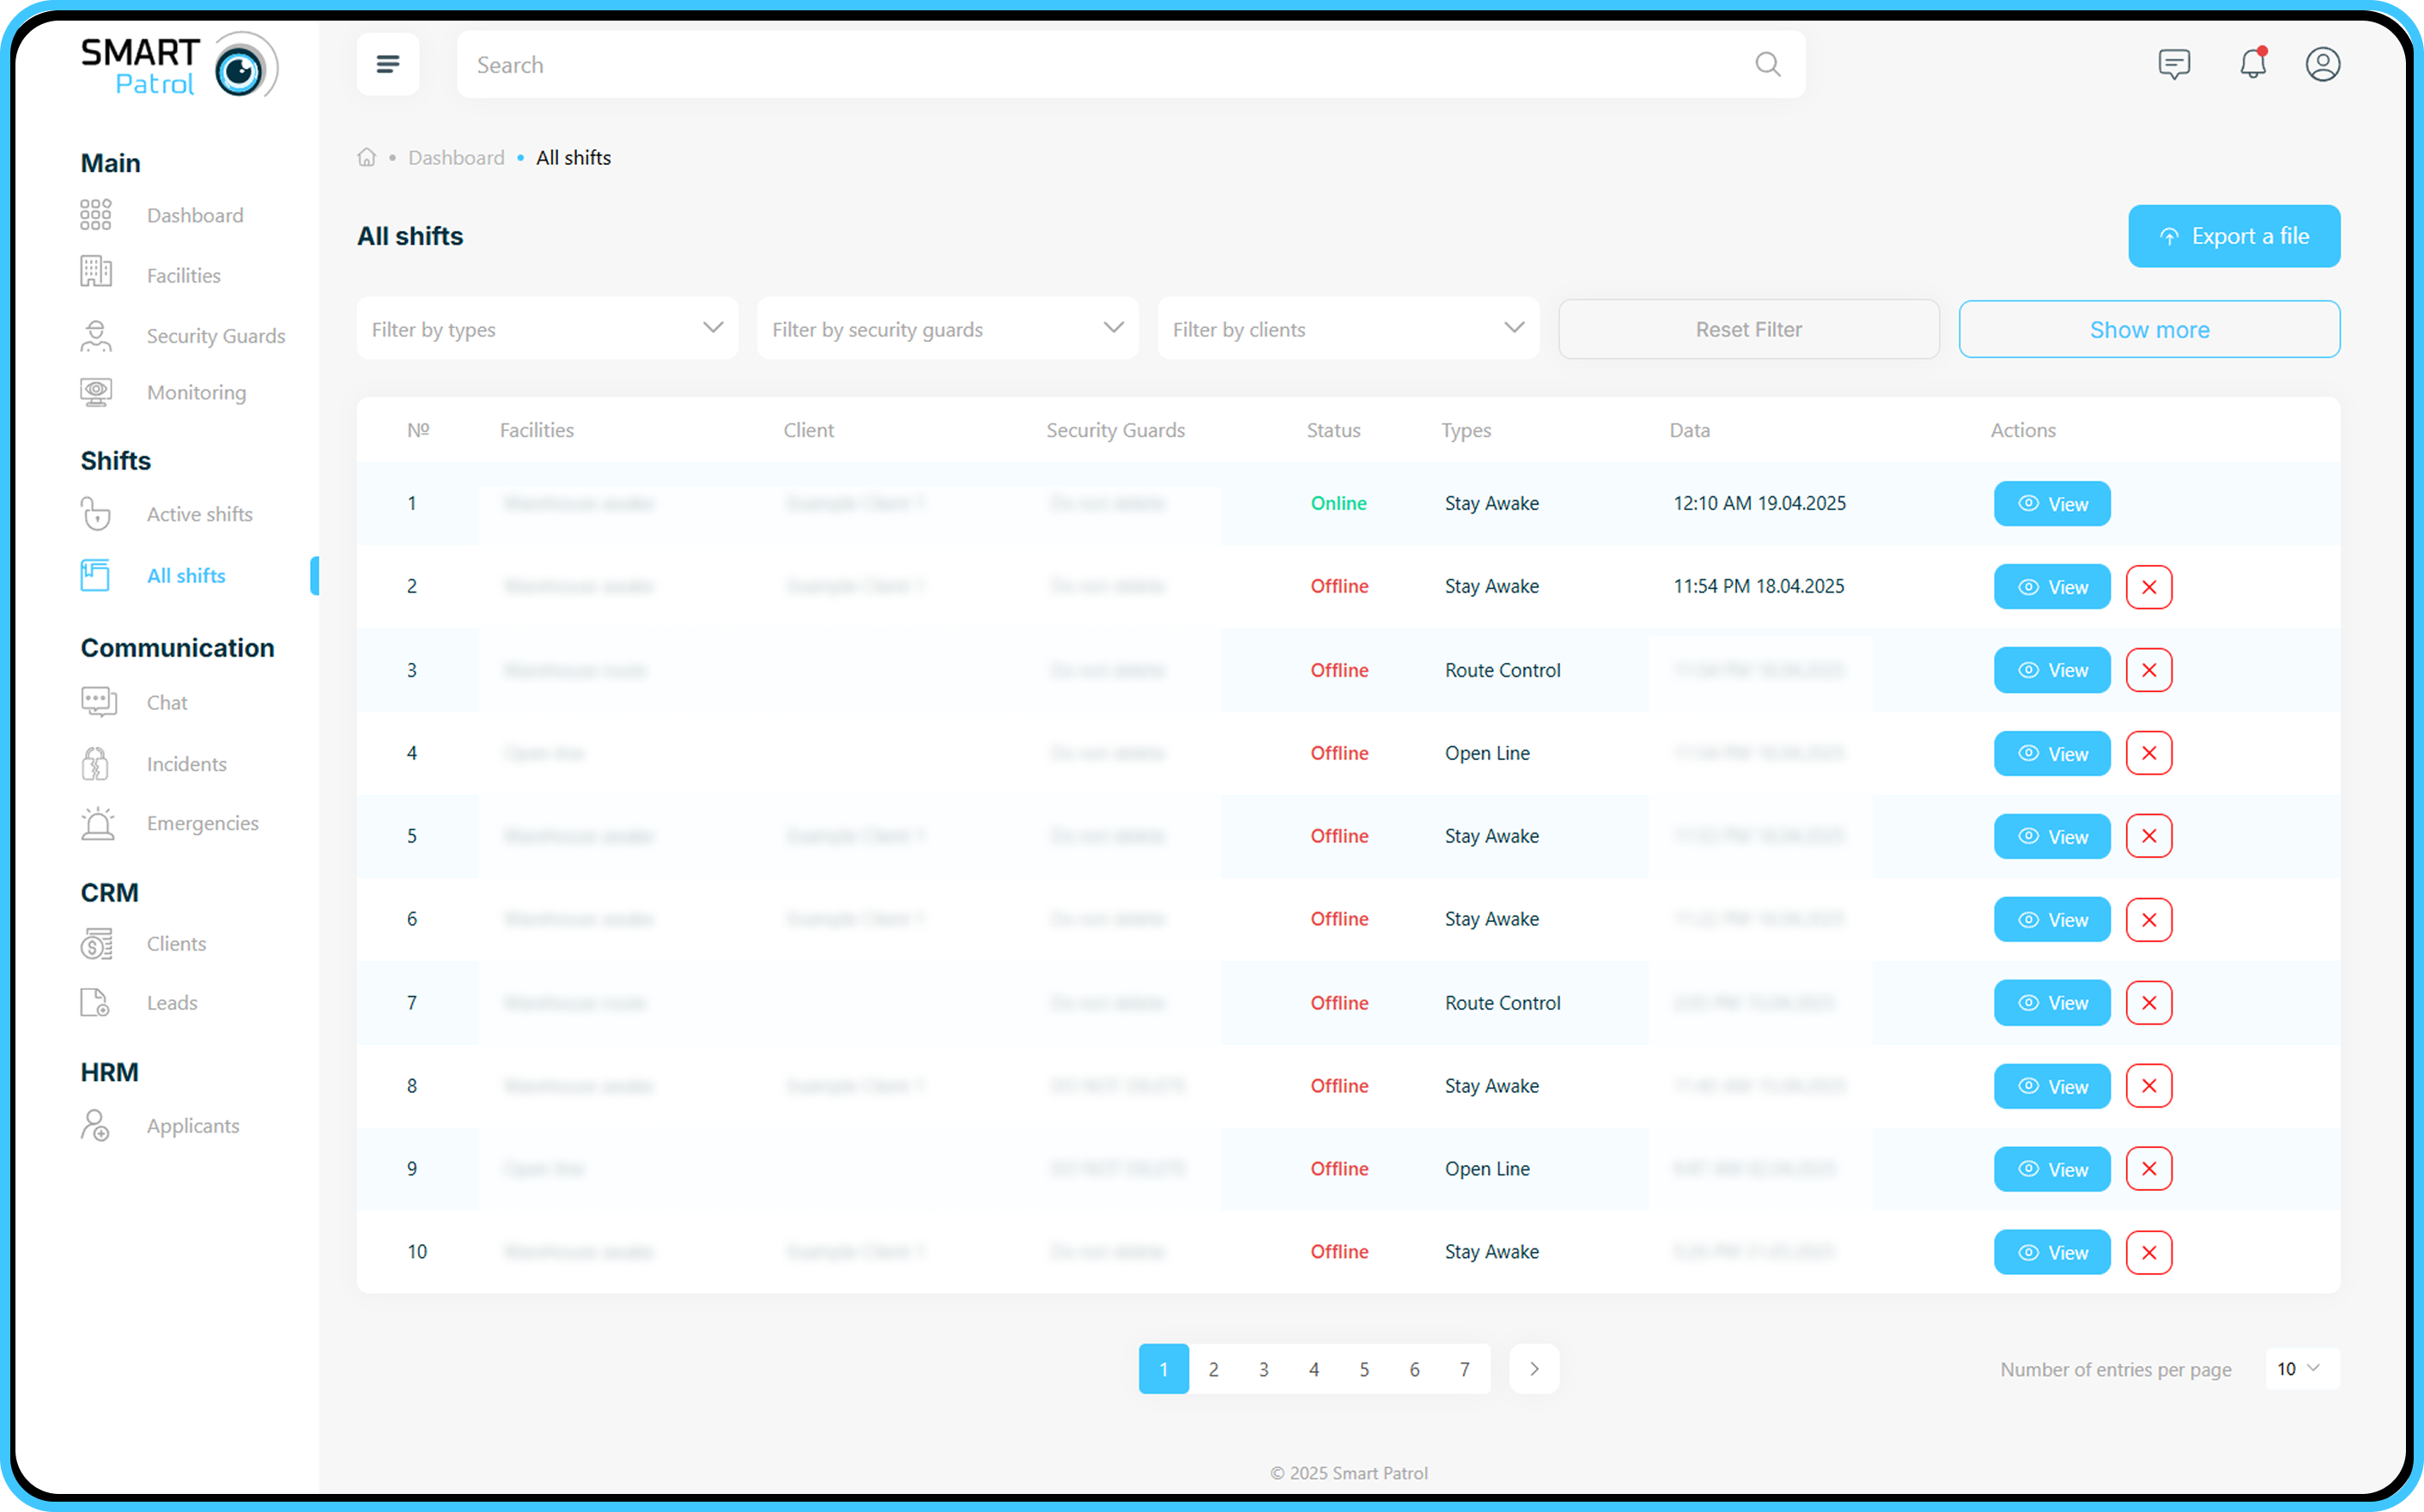Click the home icon in breadcrumb
The width and height of the screenshot is (2424, 1512).
tap(367, 158)
